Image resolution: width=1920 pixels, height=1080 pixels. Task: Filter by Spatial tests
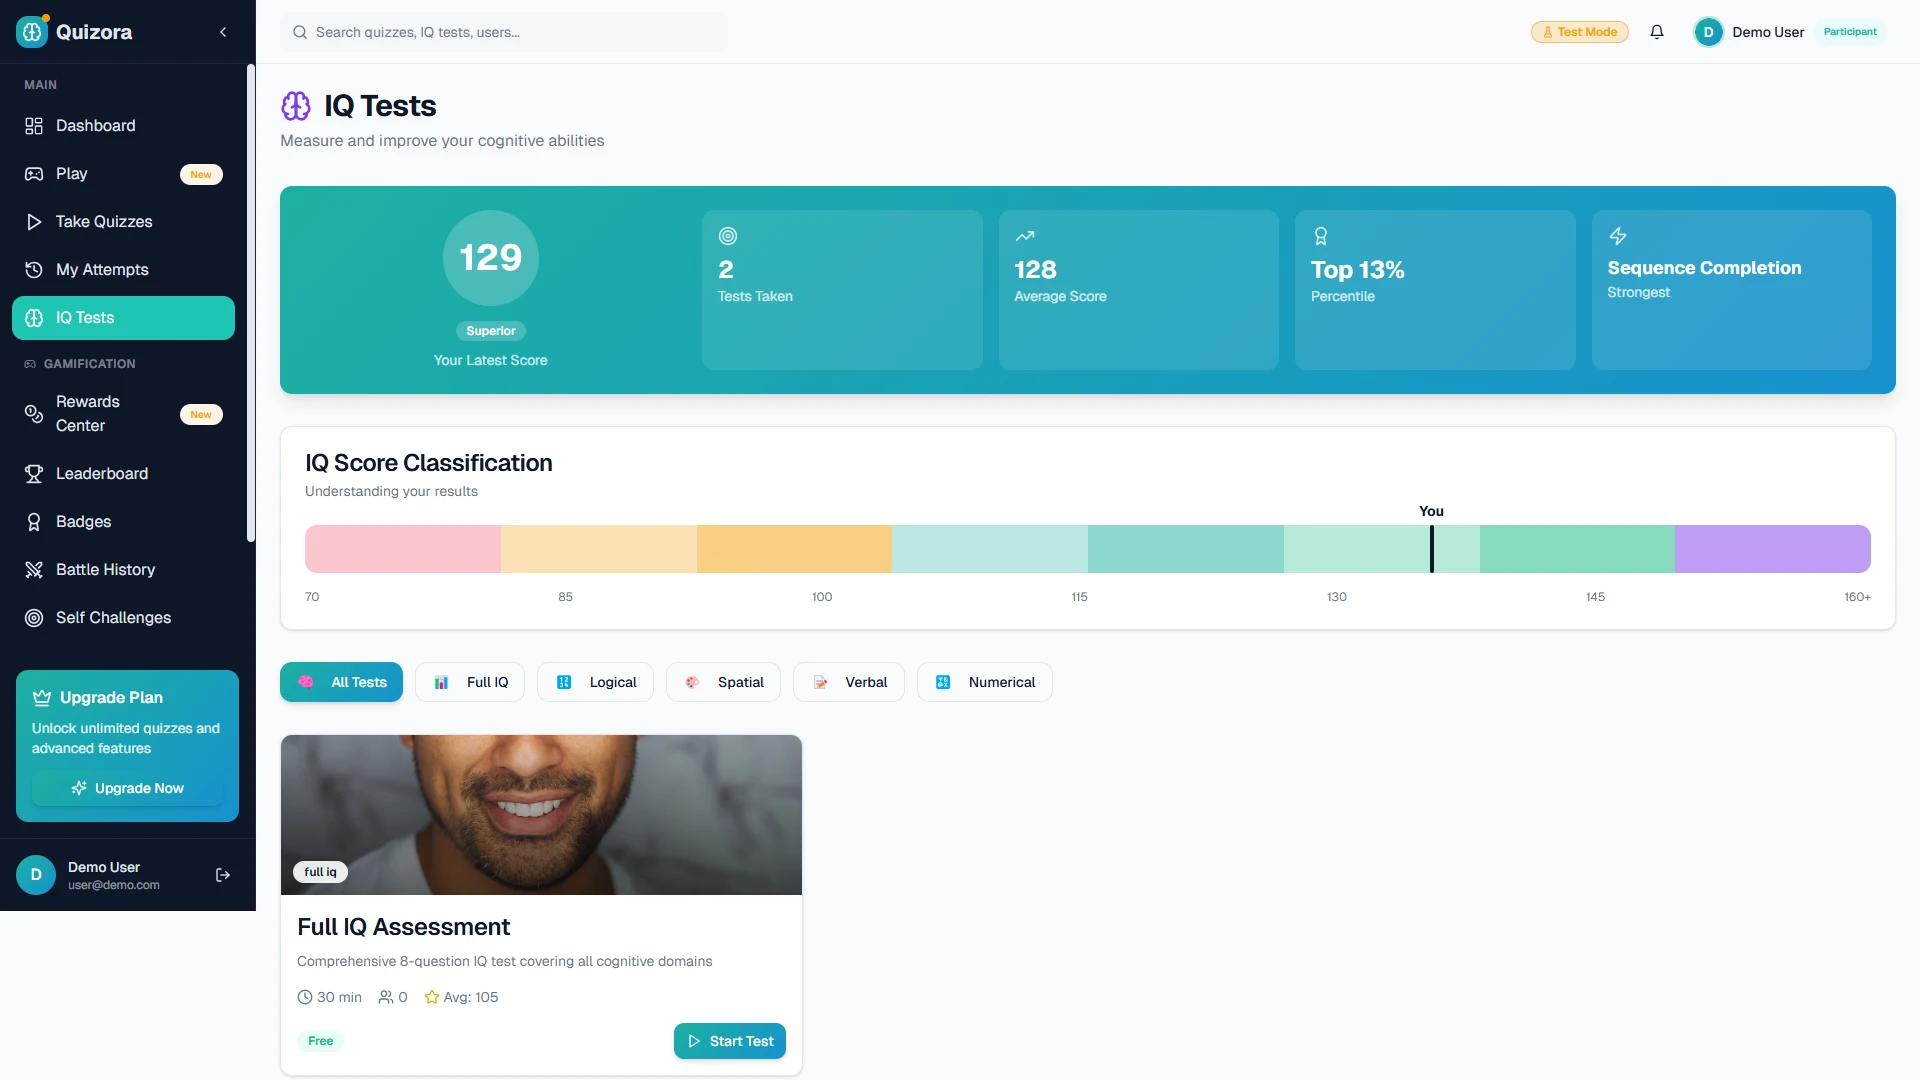click(x=723, y=682)
